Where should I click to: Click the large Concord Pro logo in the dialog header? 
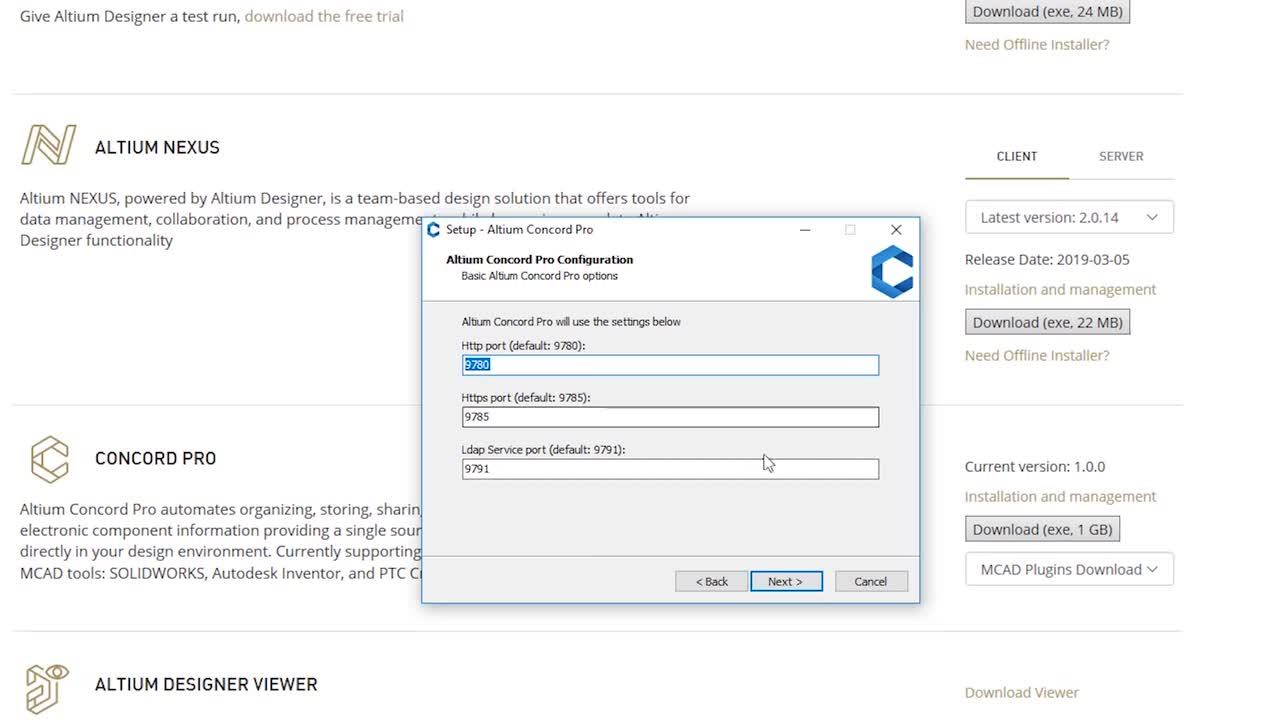[891, 272]
